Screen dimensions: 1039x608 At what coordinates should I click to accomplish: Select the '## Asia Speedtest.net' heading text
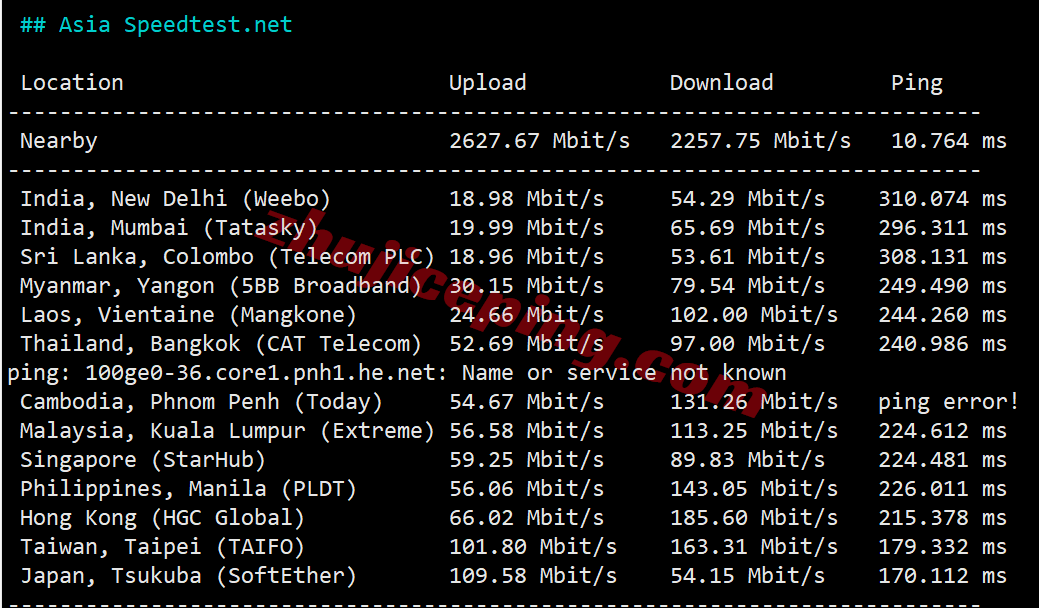point(156,25)
